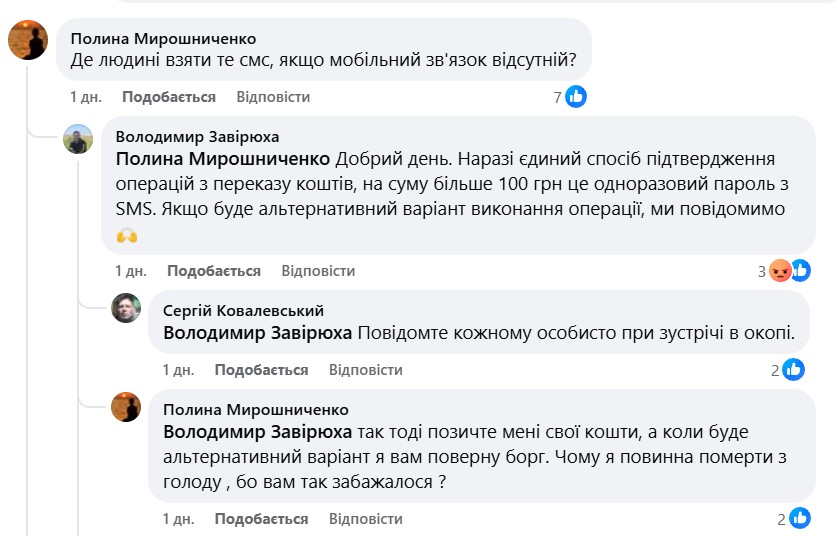Viewport: 837px width, 536px height.
Task: Click mention Полина Мирошниченко in Володимир's reply
Action: (224, 160)
